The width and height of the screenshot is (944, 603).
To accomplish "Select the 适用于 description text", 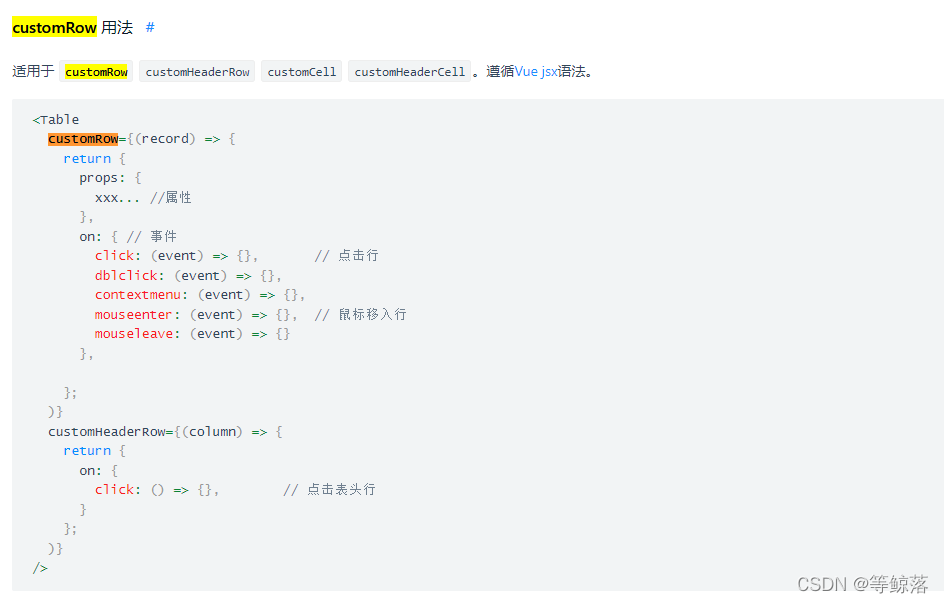I will (x=33, y=71).
